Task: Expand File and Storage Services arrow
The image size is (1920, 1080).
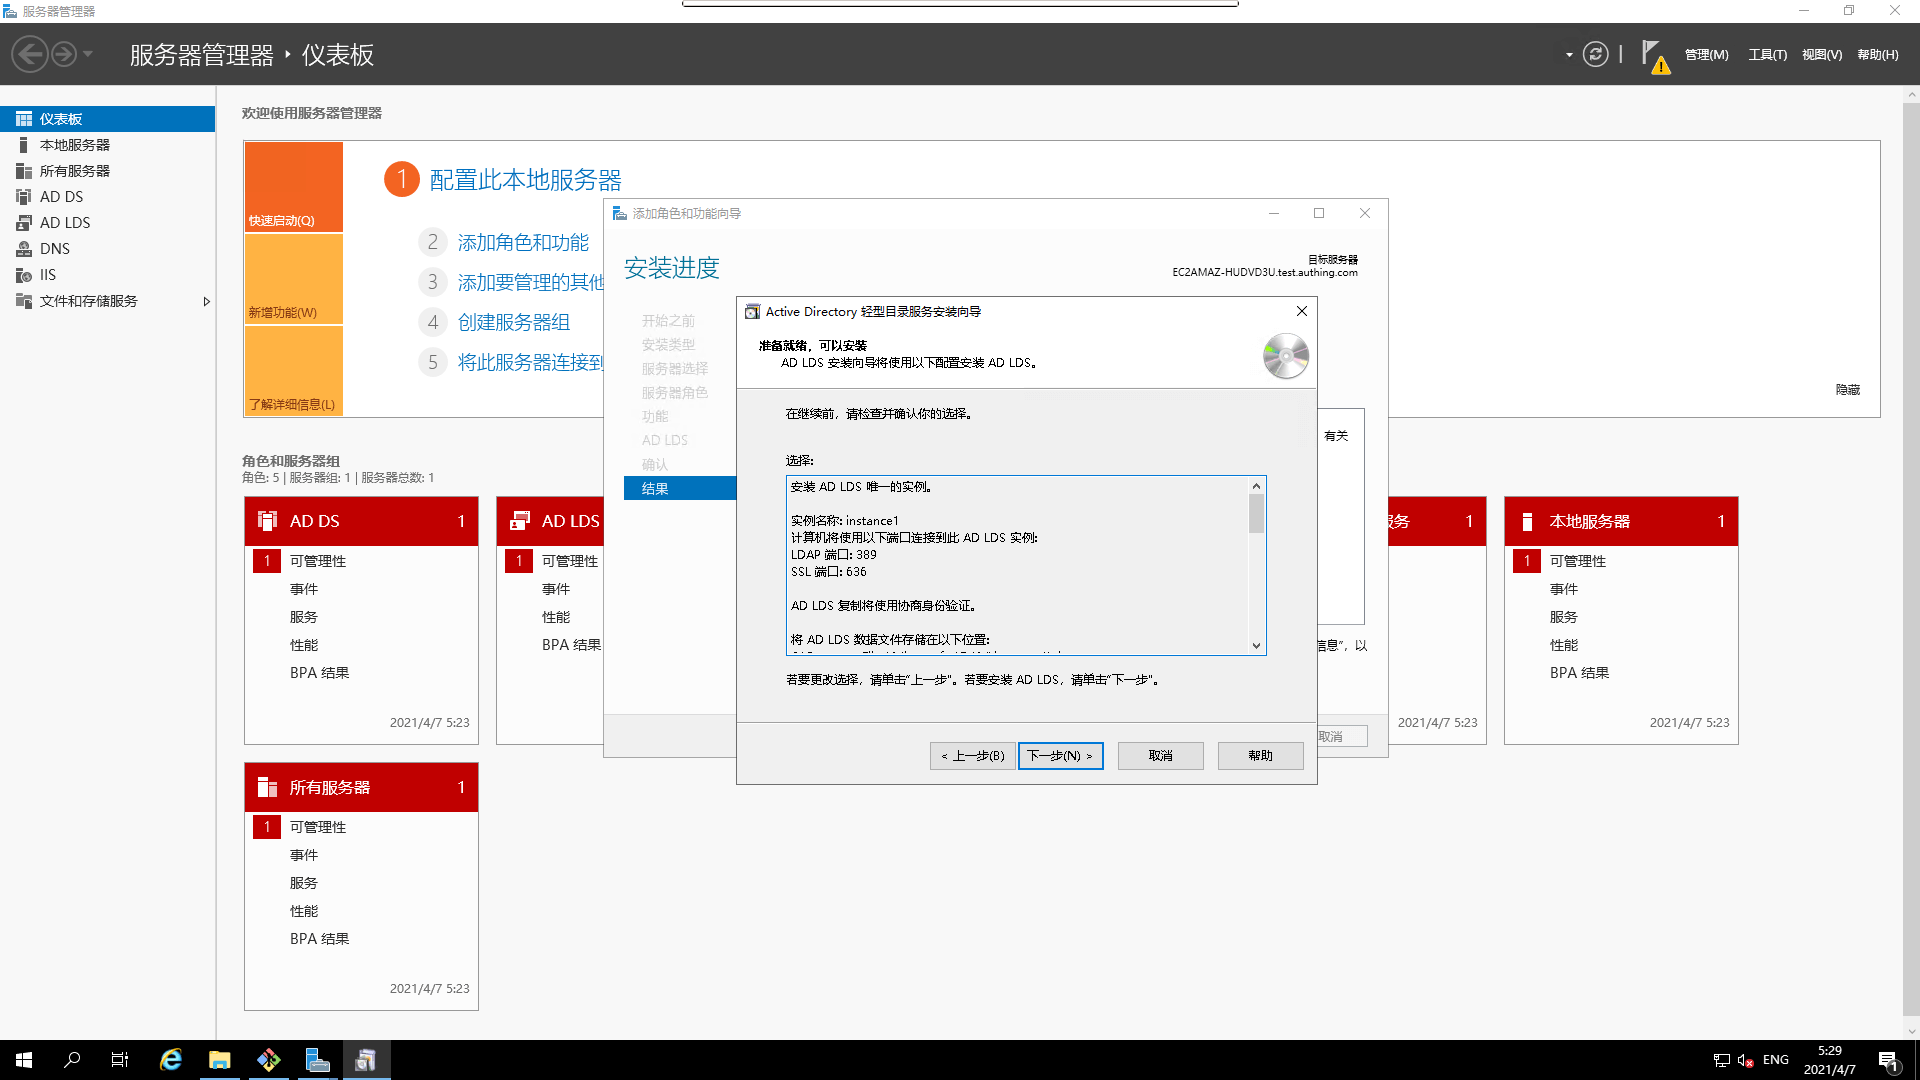Action: pos(206,301)
